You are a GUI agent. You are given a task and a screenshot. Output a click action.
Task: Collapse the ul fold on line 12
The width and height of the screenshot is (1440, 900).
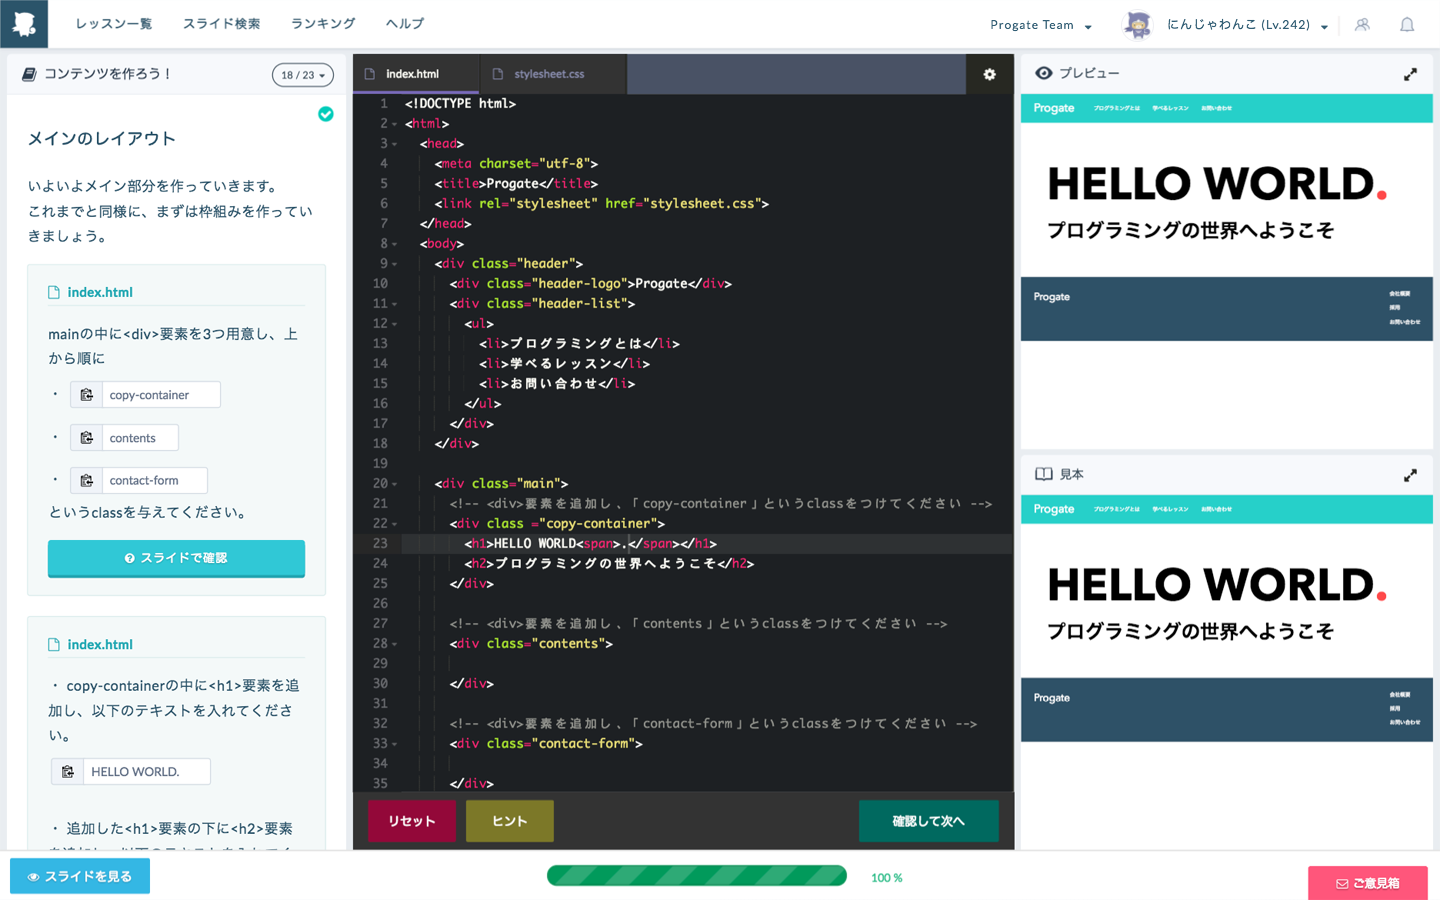coord(395,324)
